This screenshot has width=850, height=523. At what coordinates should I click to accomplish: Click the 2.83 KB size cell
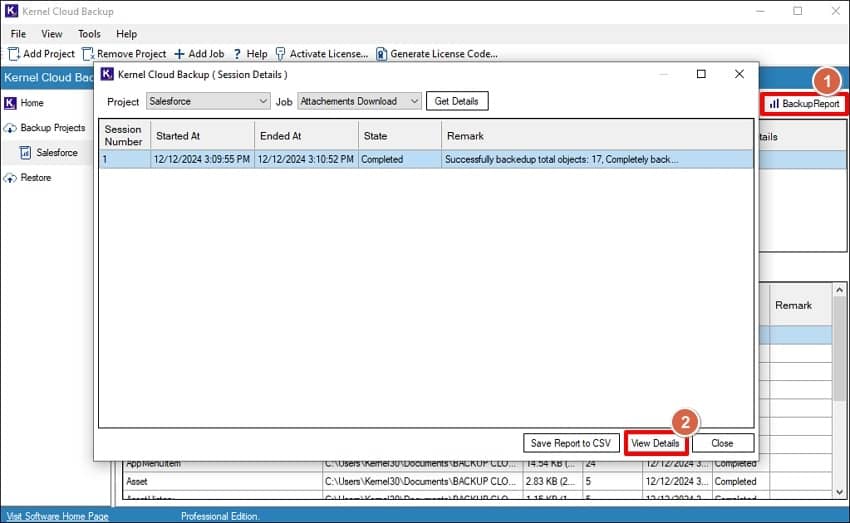click(x=552, y=481)
